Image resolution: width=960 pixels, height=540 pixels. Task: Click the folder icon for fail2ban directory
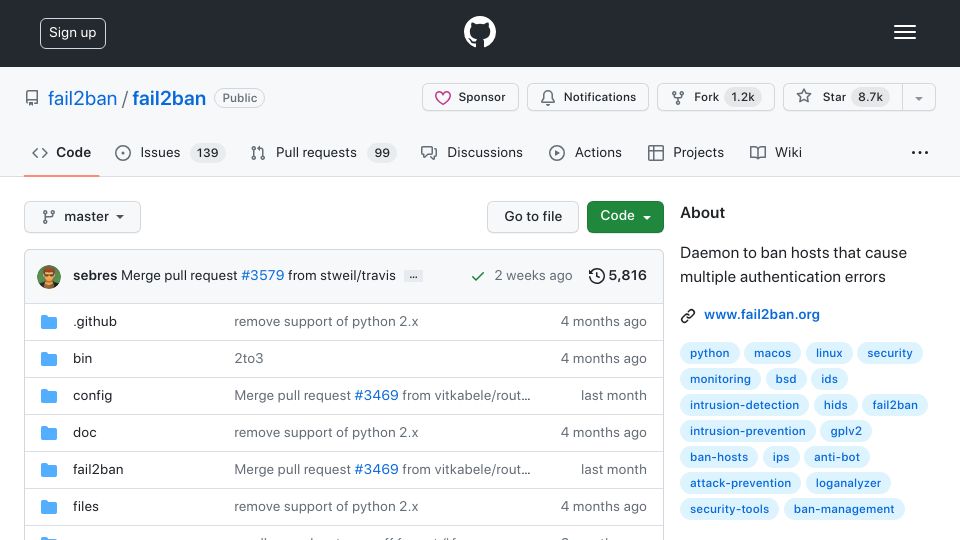(x=49, y=470)
